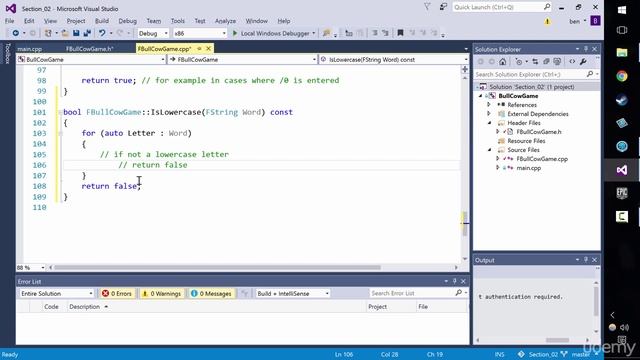Toggle a bookmark with the bookmark icon
Image resolution: width=640 pixels, height=360 pixels.
[x=400, y=33]
